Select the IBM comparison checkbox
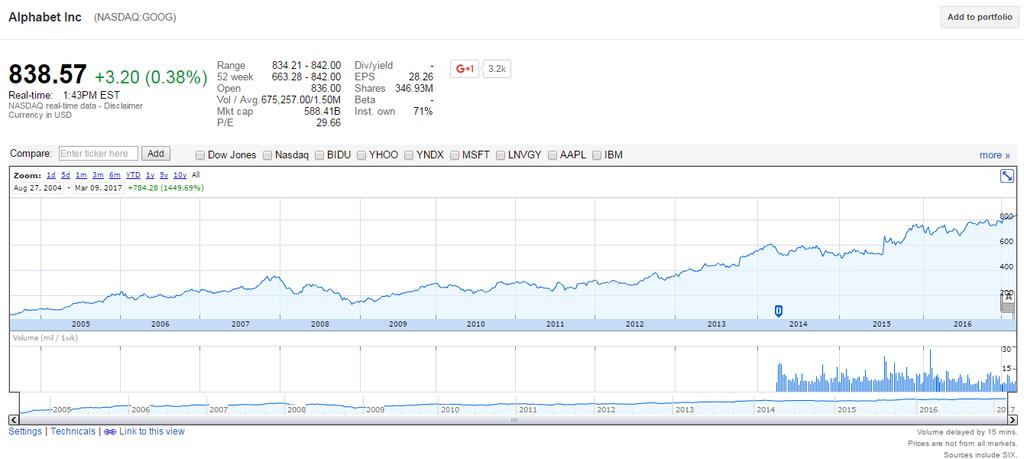This screenshot has height=459, width=1024. [597, 155]
